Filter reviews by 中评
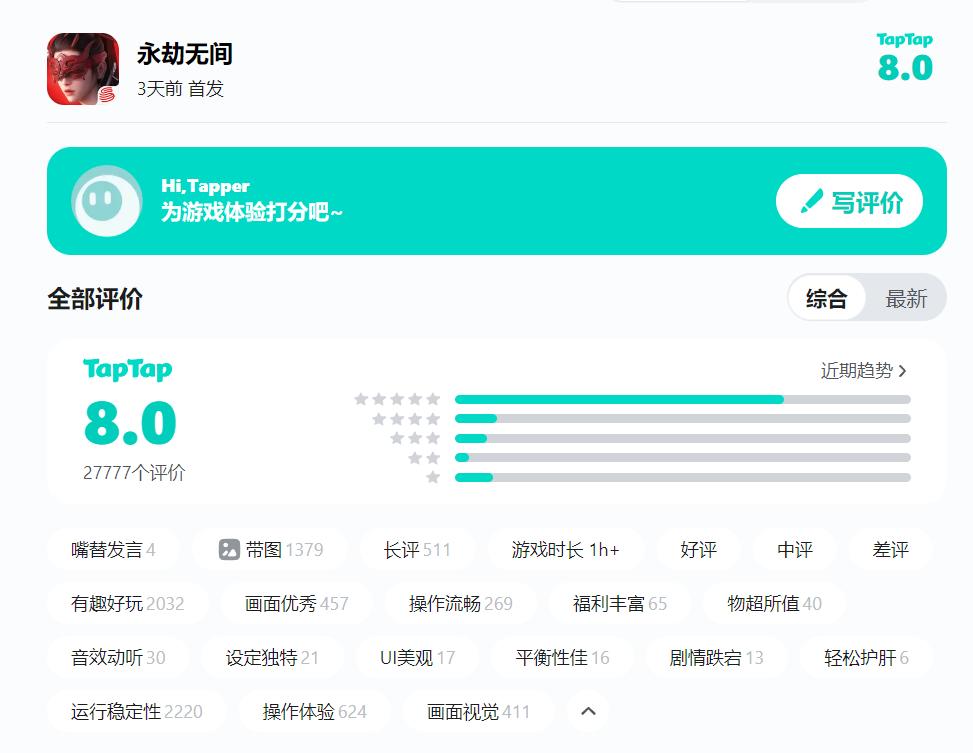 coord(795,549)
